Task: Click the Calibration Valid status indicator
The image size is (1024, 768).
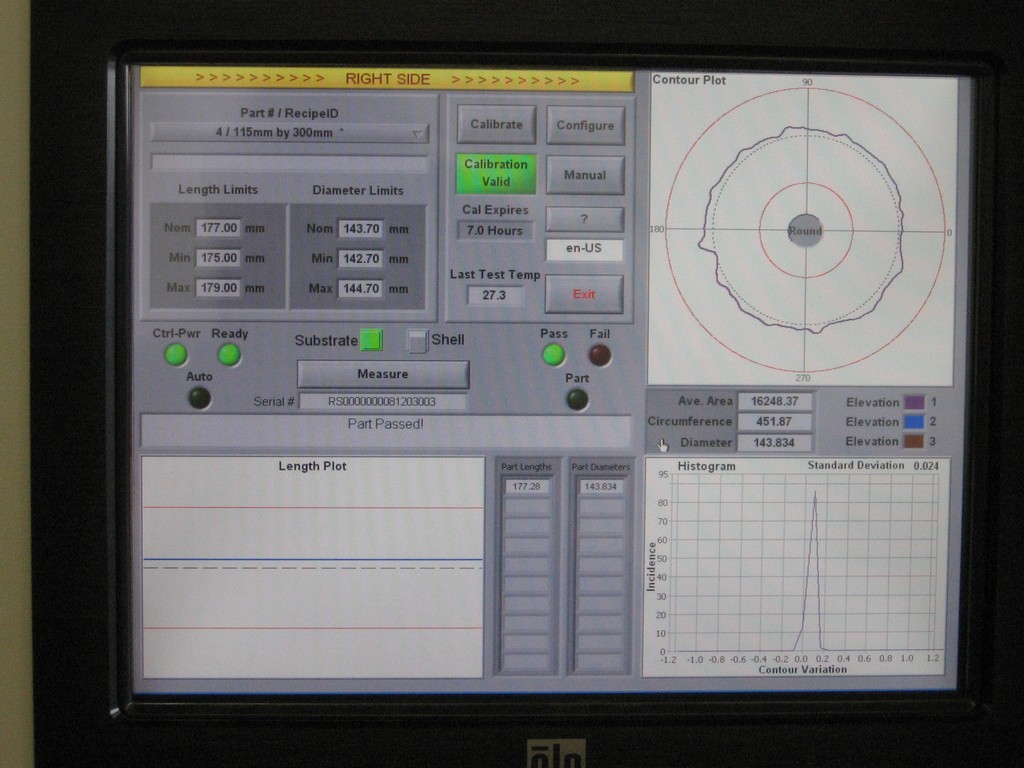Action: click(496, 173)
